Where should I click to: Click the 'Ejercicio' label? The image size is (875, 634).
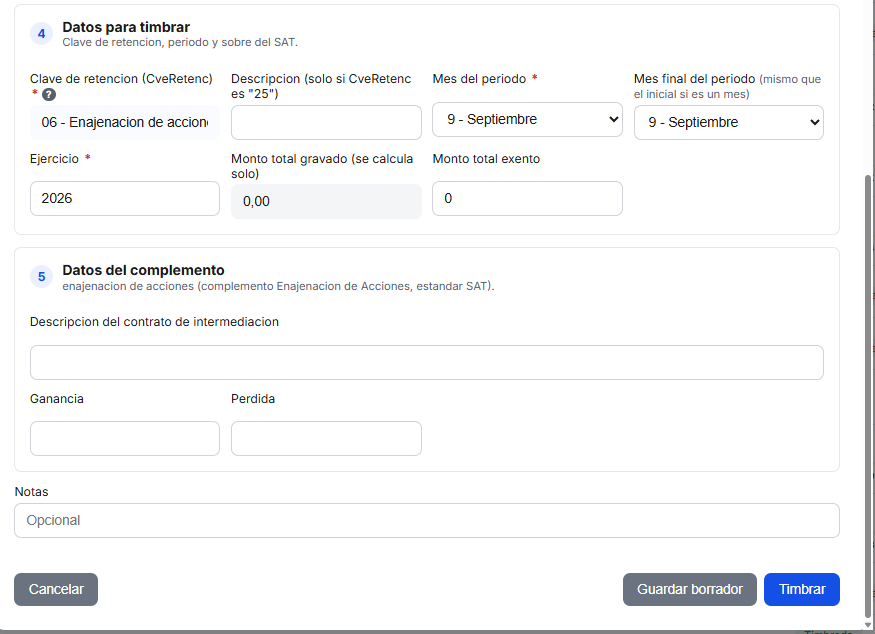pos(54,159)
